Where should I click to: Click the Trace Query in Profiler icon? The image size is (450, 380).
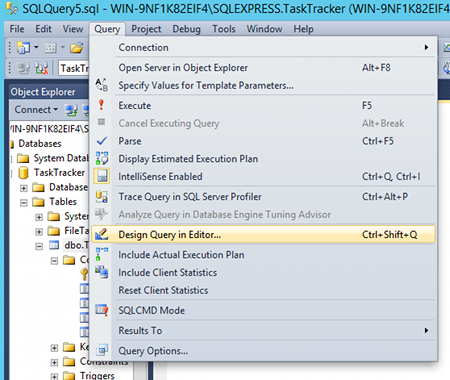pyautogui.click(x=102, y=196)
